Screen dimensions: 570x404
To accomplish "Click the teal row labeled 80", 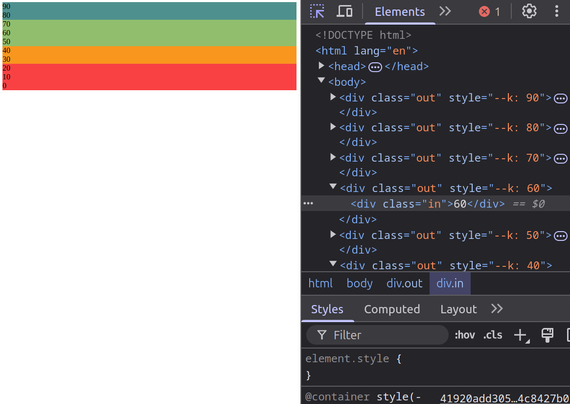I will tap(149, 15).
